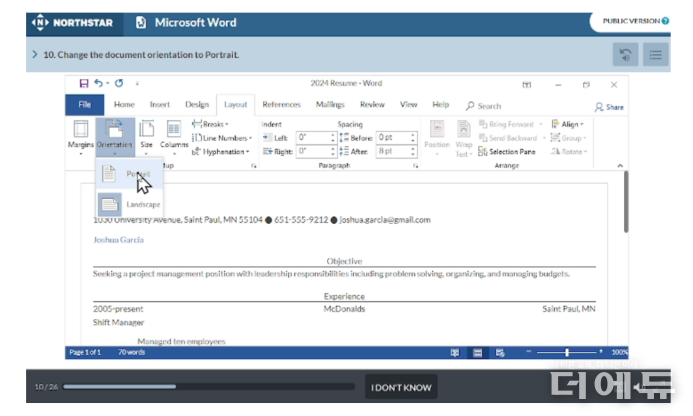Switch to the Insert tab
The width and height of the screenshot is (693, 416).
(x=160, y=105)
